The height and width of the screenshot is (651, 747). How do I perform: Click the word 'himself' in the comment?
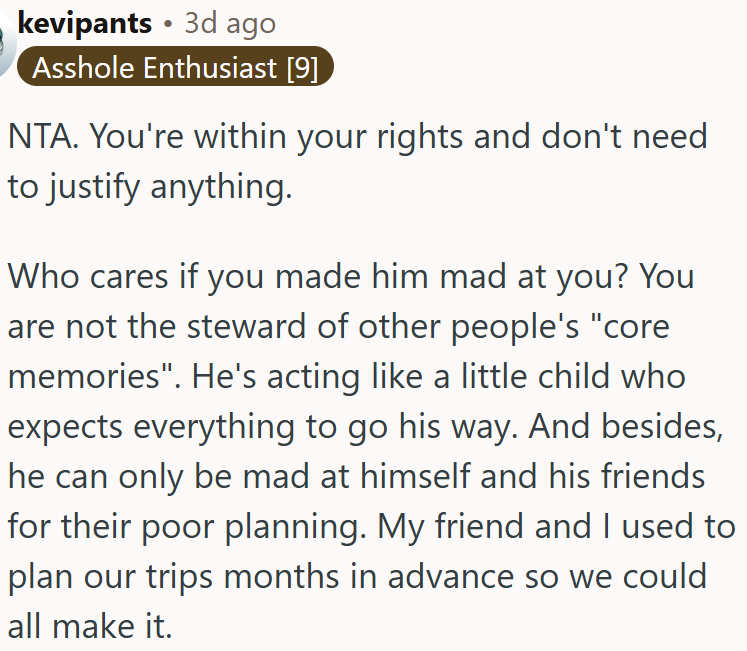[x=415, y=477]
